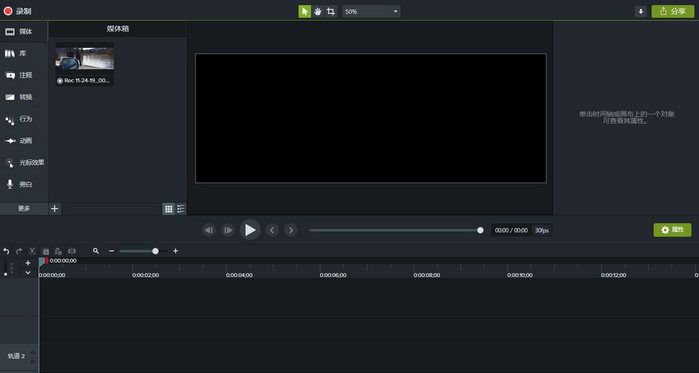
Task: Add a new track with the plus
Action: click(x=28, y=263)
